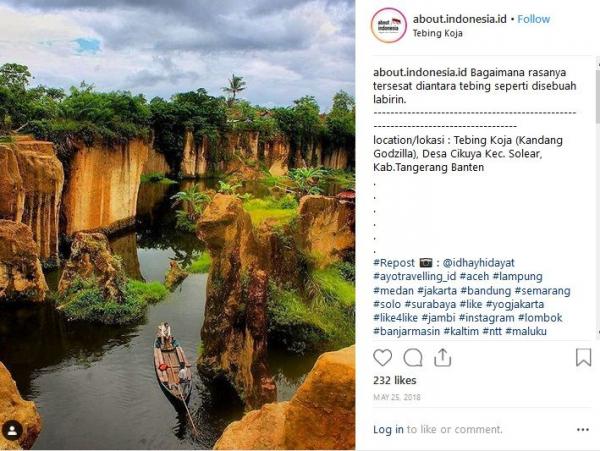This screenshot has width=600, height=451.
Task: Open more options ellipsis menu
Action: 583,430
